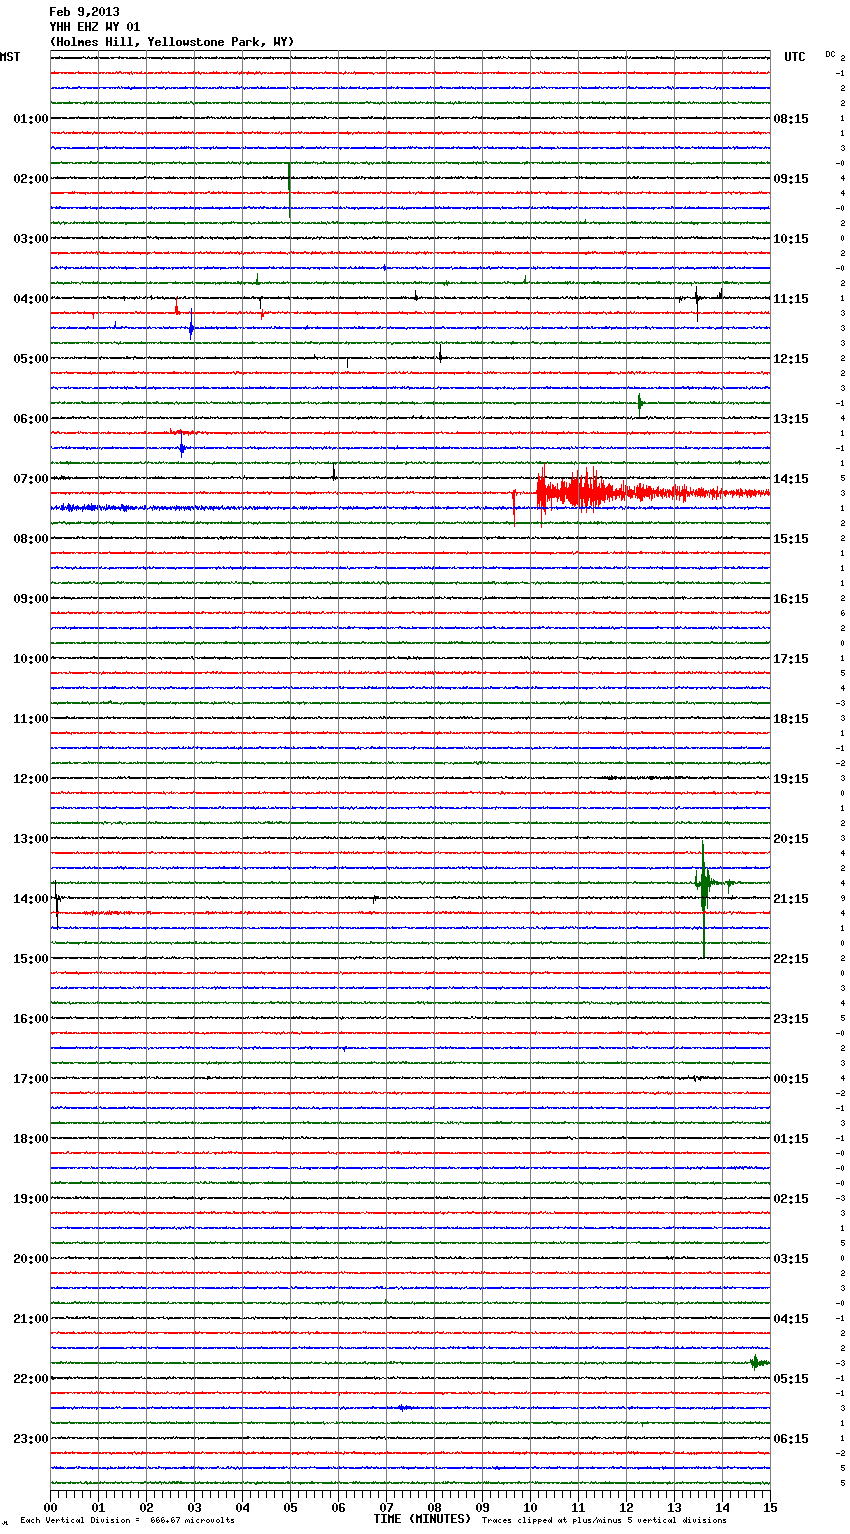Select the "10" minute tick on the bottom axis
Viewport: 850px width, 1534px height.
pyautogui.click(x=530, y=1507)
